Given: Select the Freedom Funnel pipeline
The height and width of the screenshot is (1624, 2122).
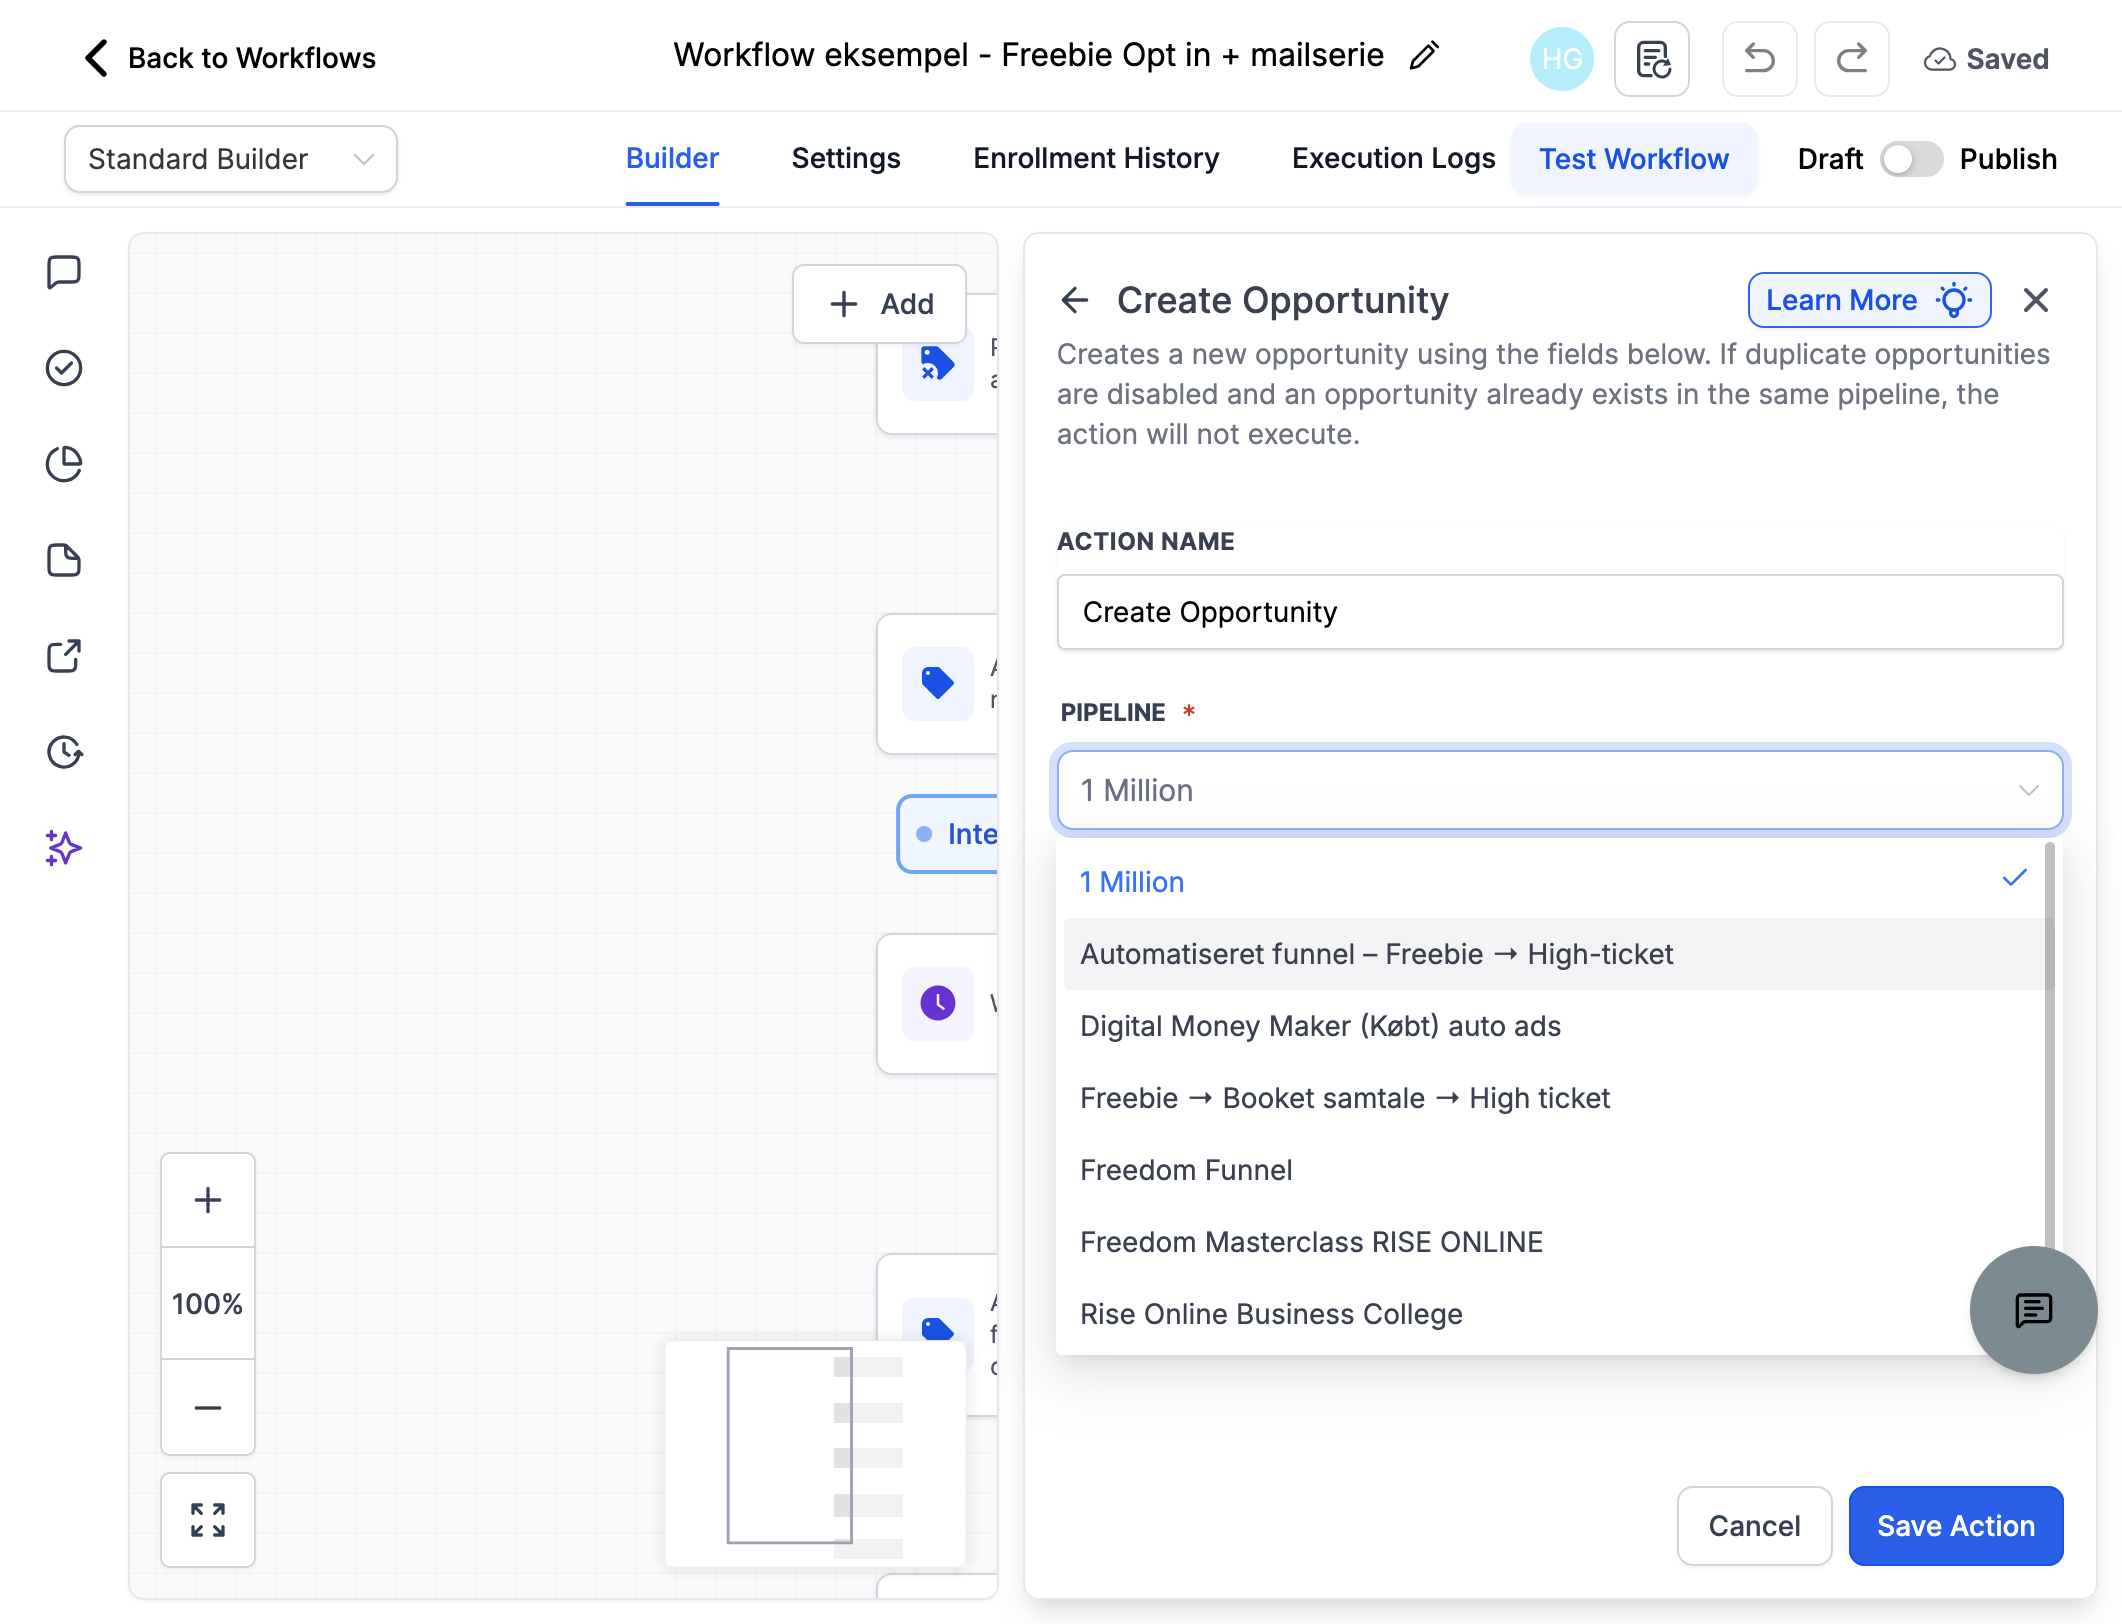Looking at the screenshot, I should [x=1556, y=1170].
